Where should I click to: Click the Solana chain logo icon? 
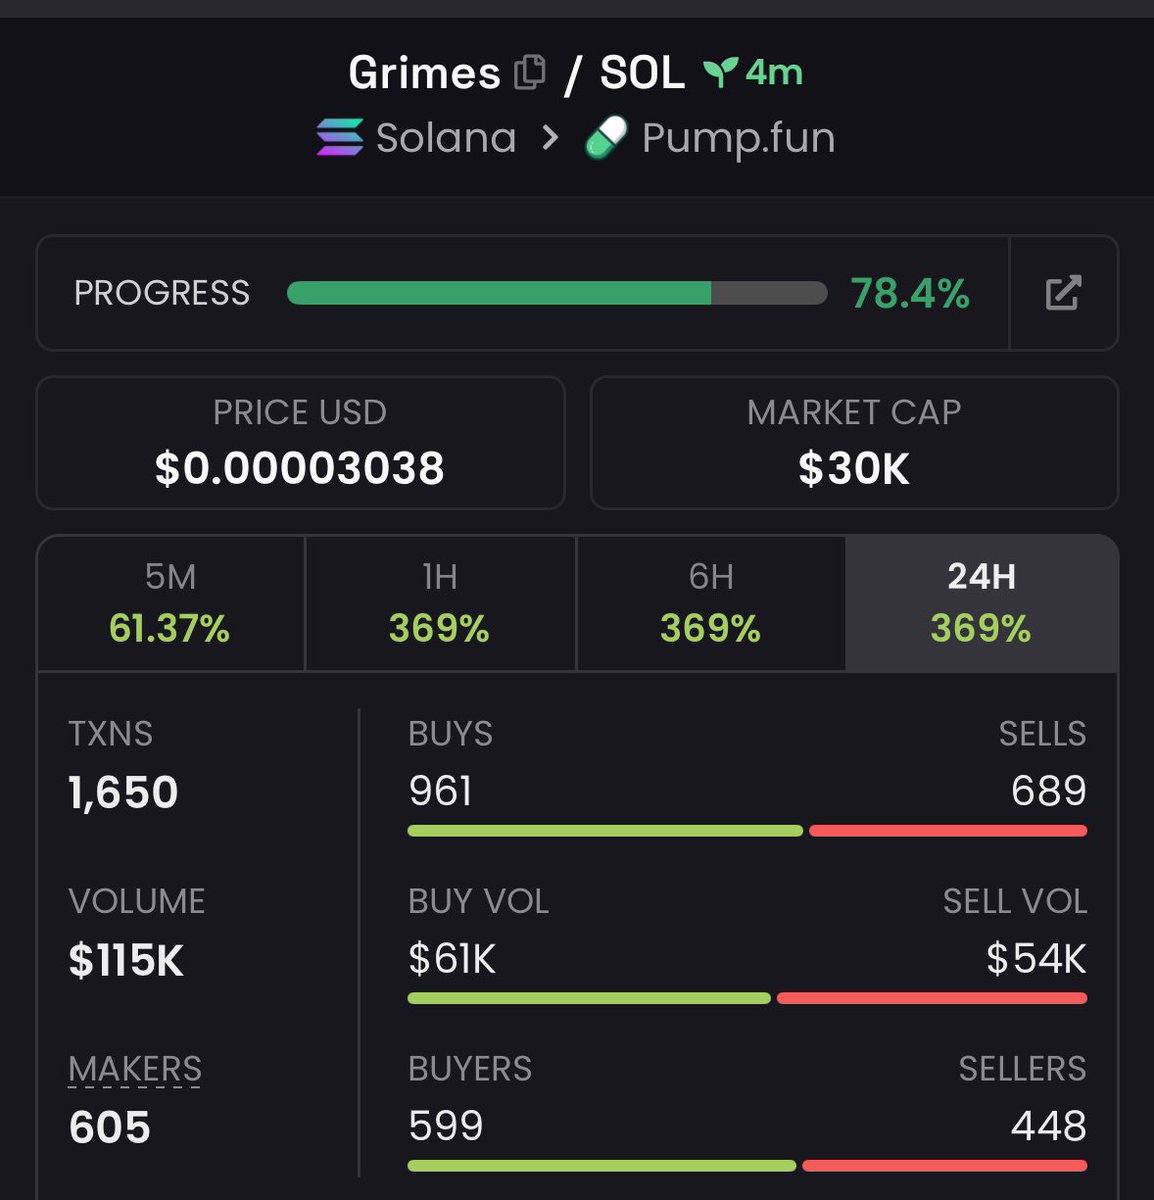(340, 138)
